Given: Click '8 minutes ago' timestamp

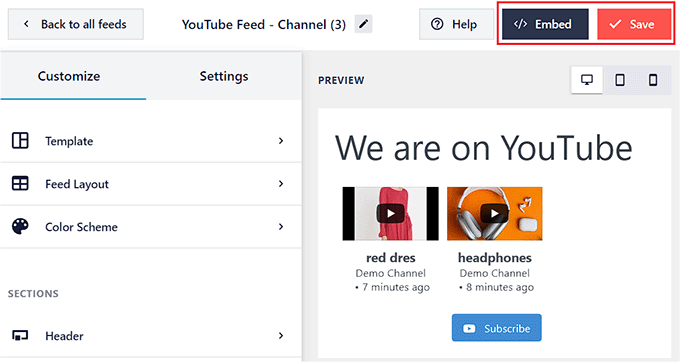Looking at the screenshot, I should coord(500,287).
